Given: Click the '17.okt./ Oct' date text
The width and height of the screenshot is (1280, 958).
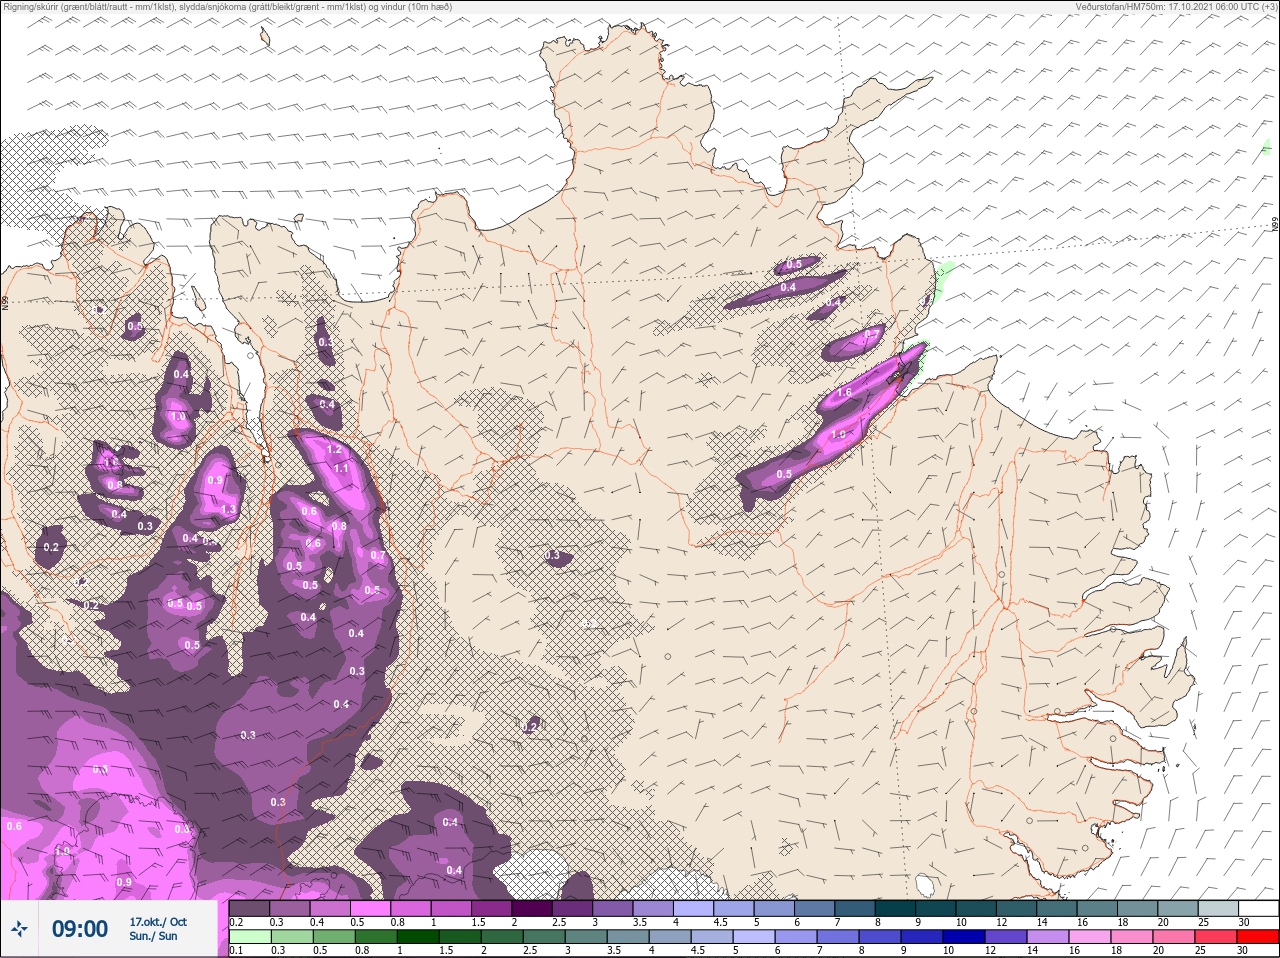Looking at the screenshot, I should point(158,922).
